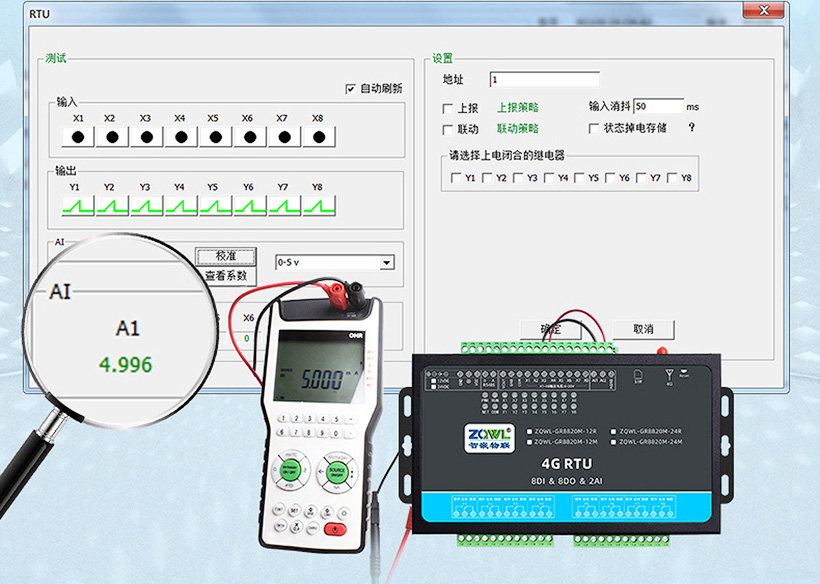Toggle the Y8 output waveform icon
This screenshot has height=584, width=820.
[x=319, y=205]
